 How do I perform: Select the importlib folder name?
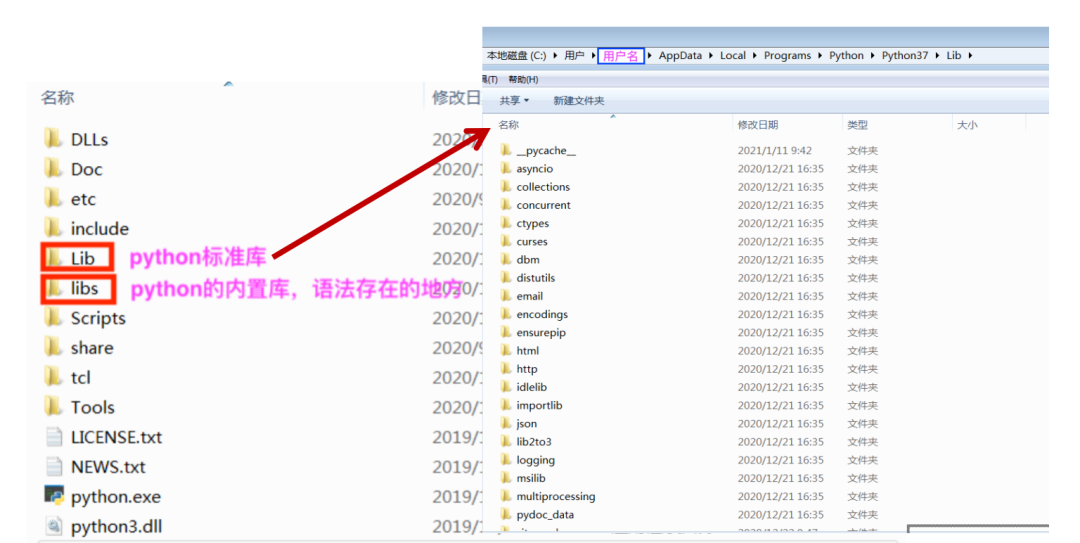click(x=539, y=405)
